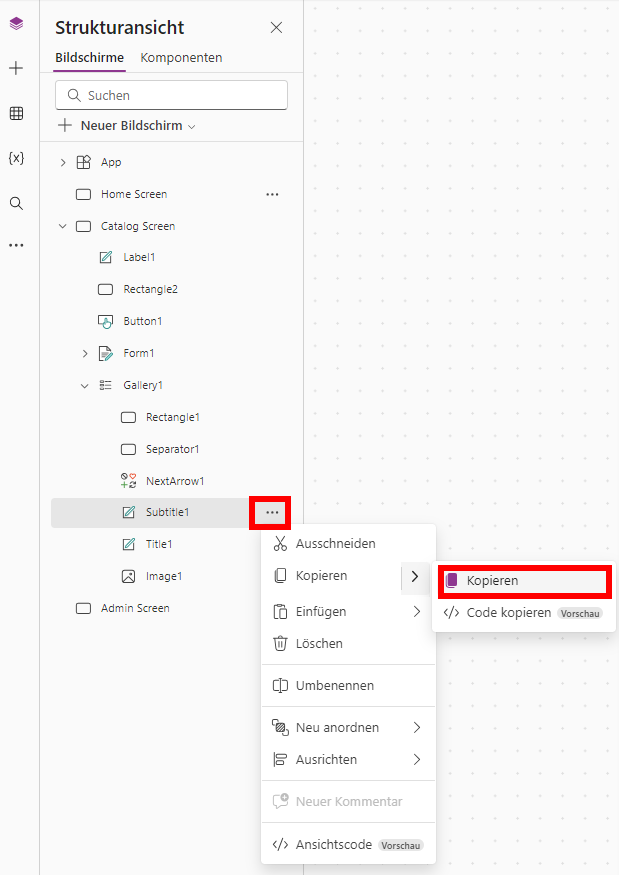The width and height of the screenshot is (619, 875).
Task: Open the Tree view layers icon in sidebar
Action: (x=16, y=24)
